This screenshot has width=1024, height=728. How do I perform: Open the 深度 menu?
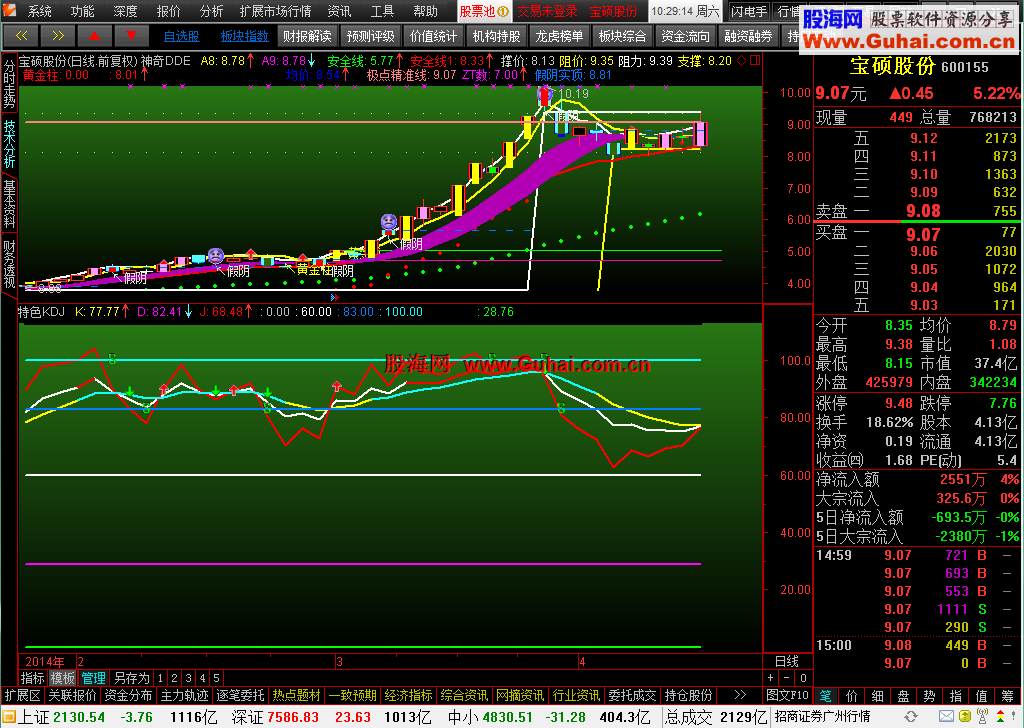(125, 11)
